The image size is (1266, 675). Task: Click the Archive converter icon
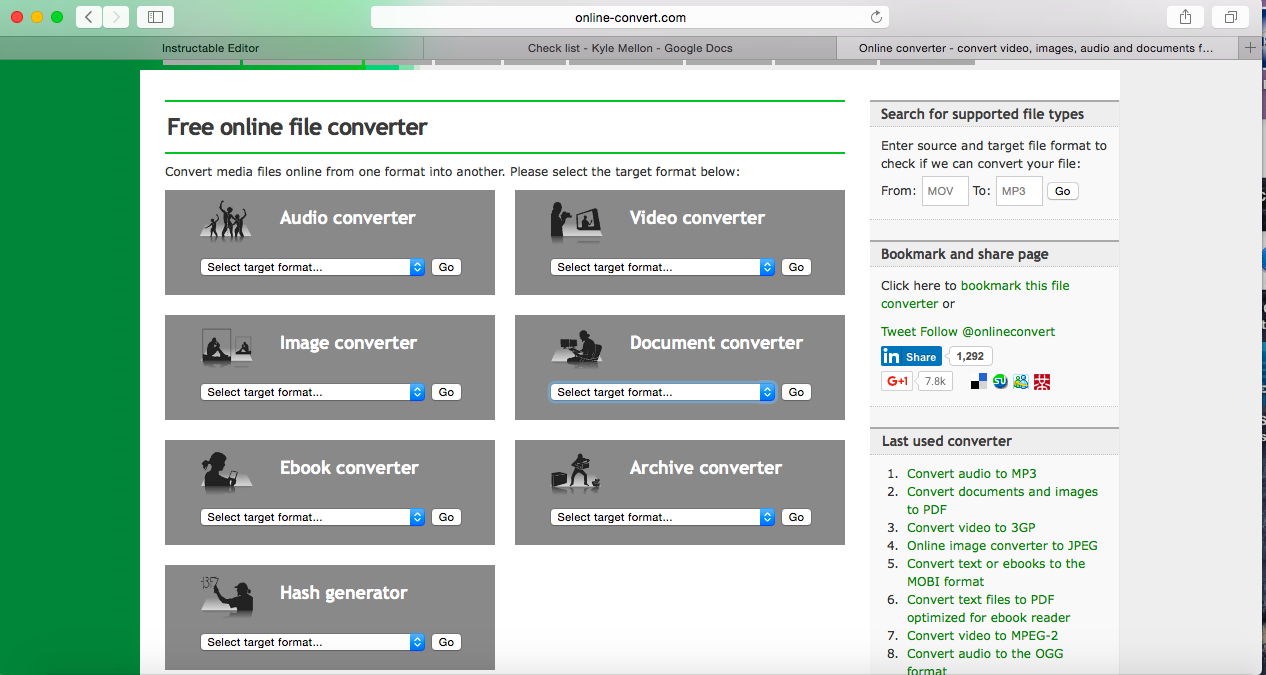tap(575, 471)
